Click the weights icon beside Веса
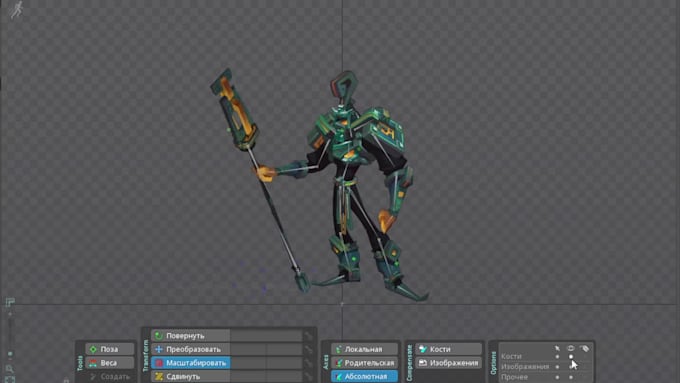Screen dimensions: 680x383 coord(93,363)
